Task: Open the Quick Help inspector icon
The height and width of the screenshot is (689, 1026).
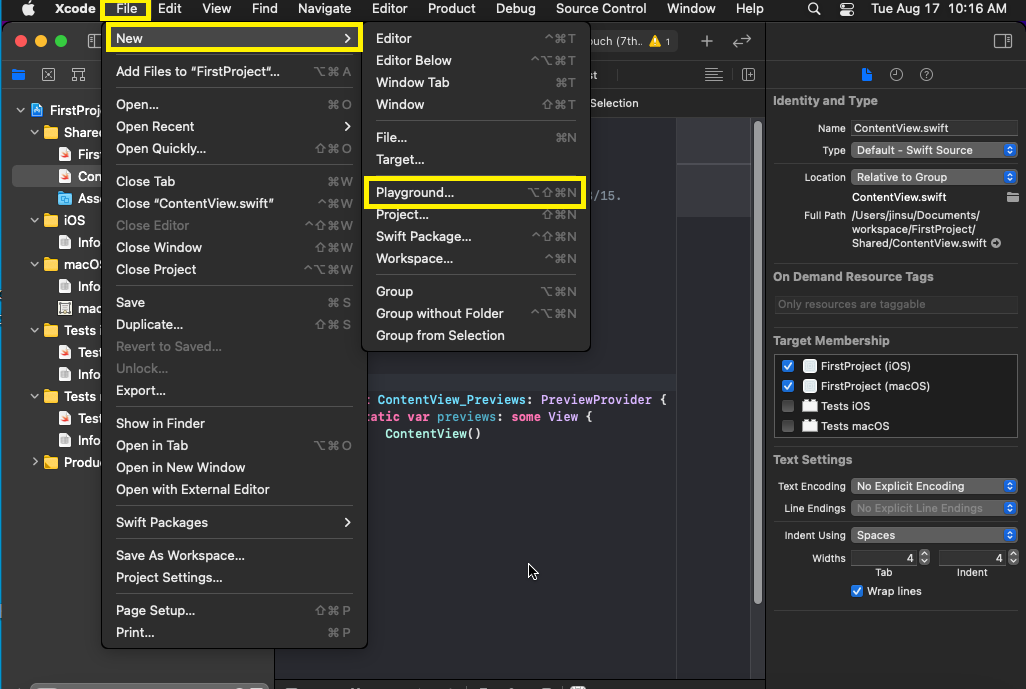Action: 926,75
